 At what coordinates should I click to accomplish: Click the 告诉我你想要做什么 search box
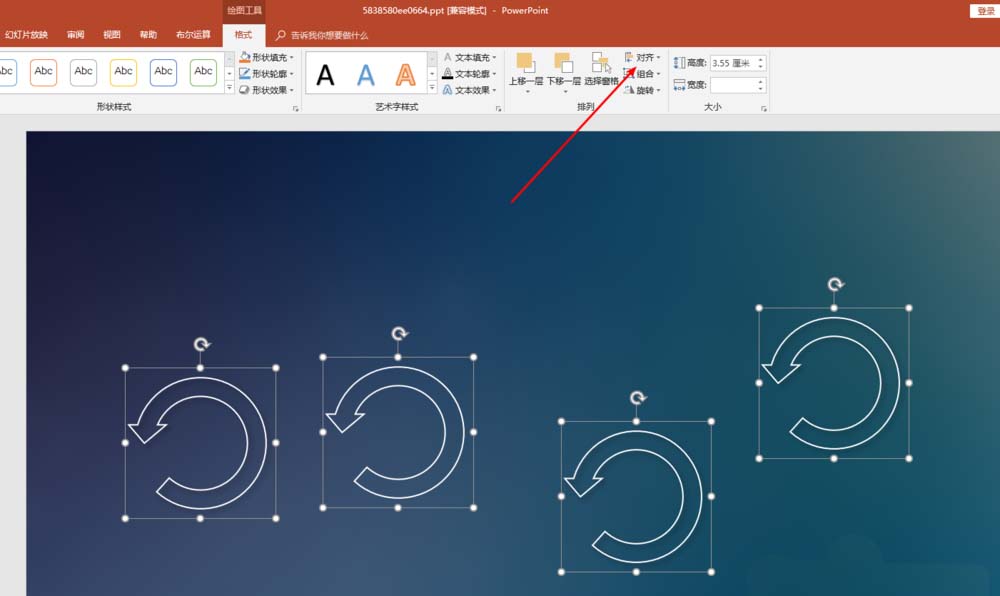point(322,35)
